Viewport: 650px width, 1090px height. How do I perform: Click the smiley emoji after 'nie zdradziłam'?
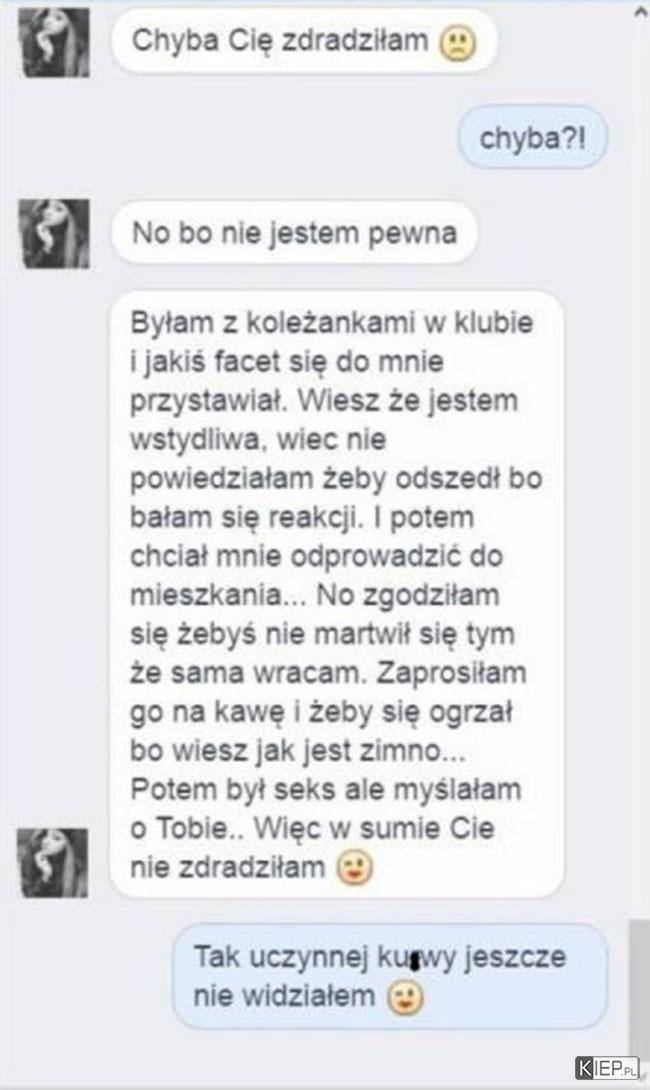pyautogui.click(x=355, y=868)
